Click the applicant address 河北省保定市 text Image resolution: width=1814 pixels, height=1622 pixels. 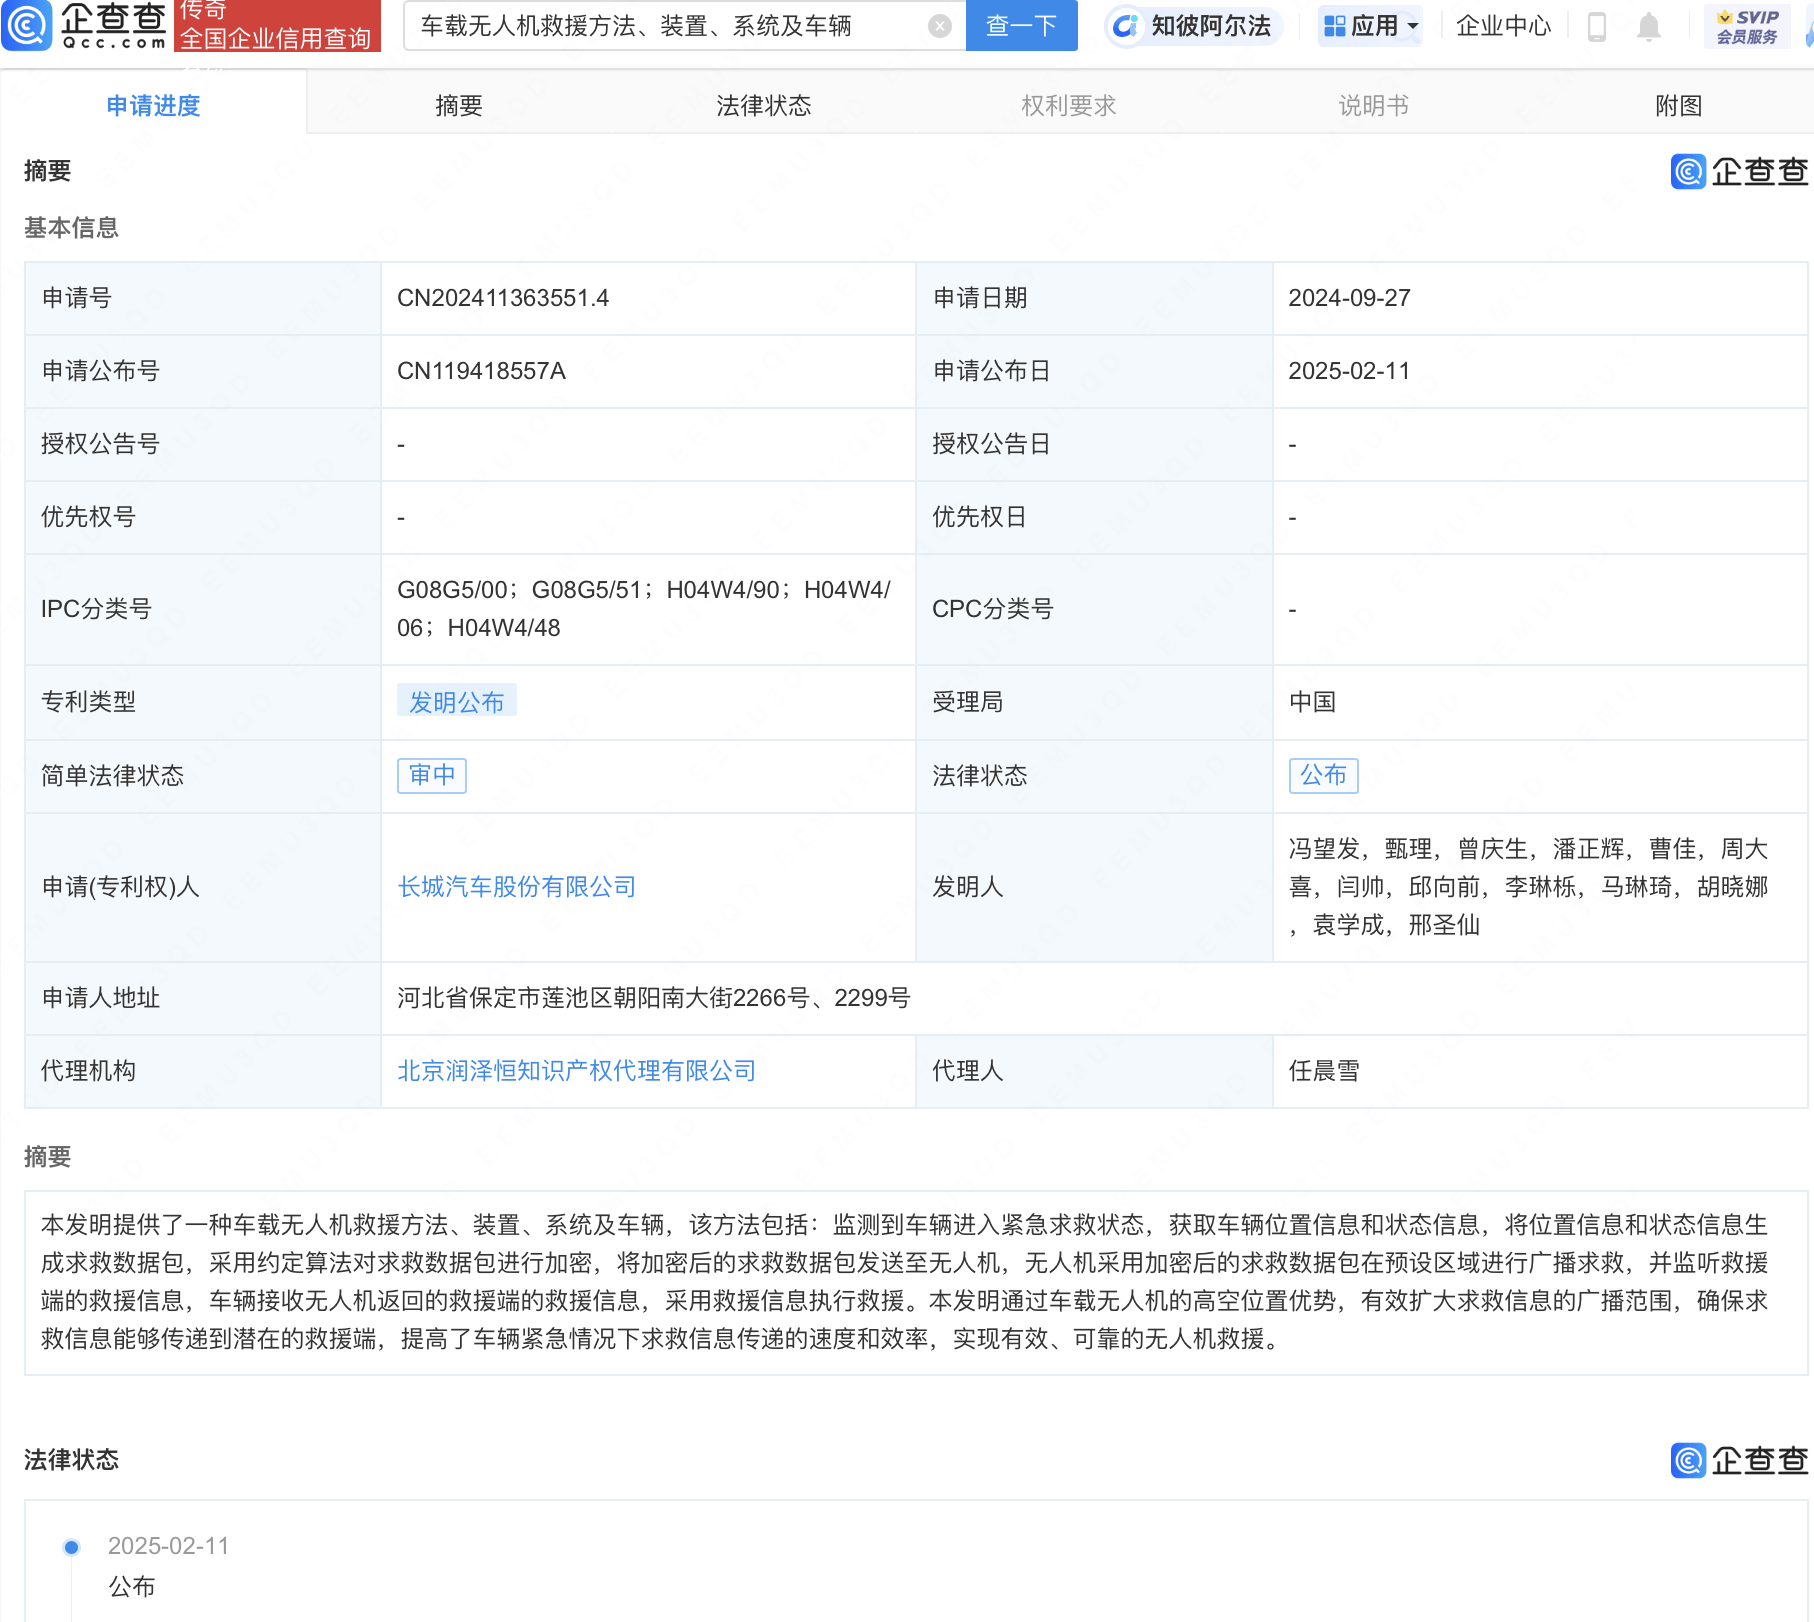coord(653,998)
